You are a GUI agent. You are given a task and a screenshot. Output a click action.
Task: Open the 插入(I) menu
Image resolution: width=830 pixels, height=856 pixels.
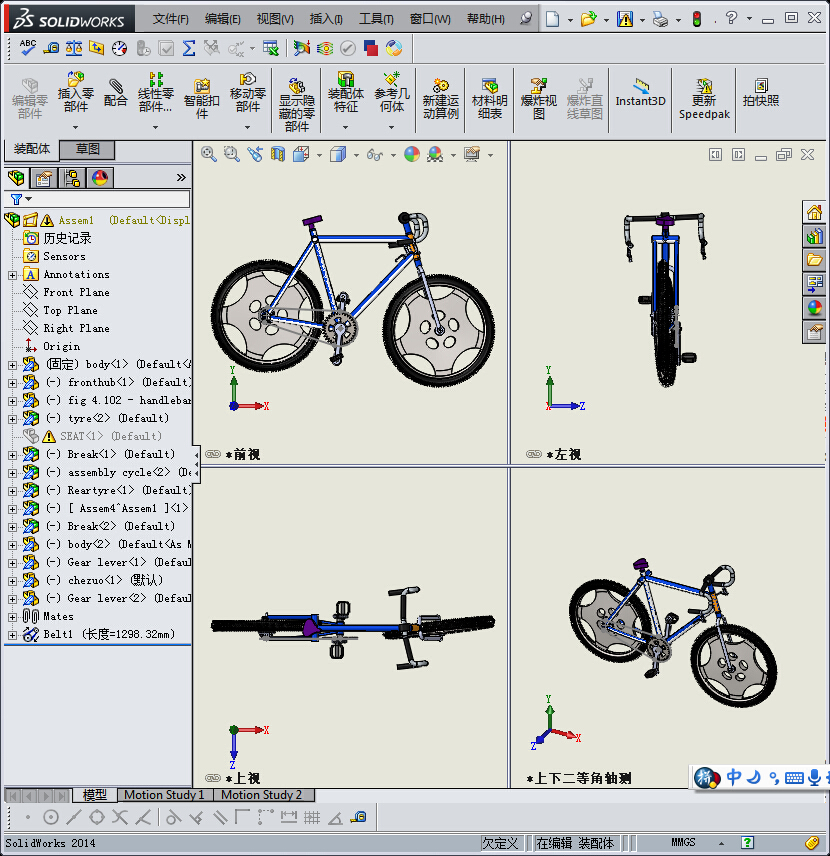326,19
